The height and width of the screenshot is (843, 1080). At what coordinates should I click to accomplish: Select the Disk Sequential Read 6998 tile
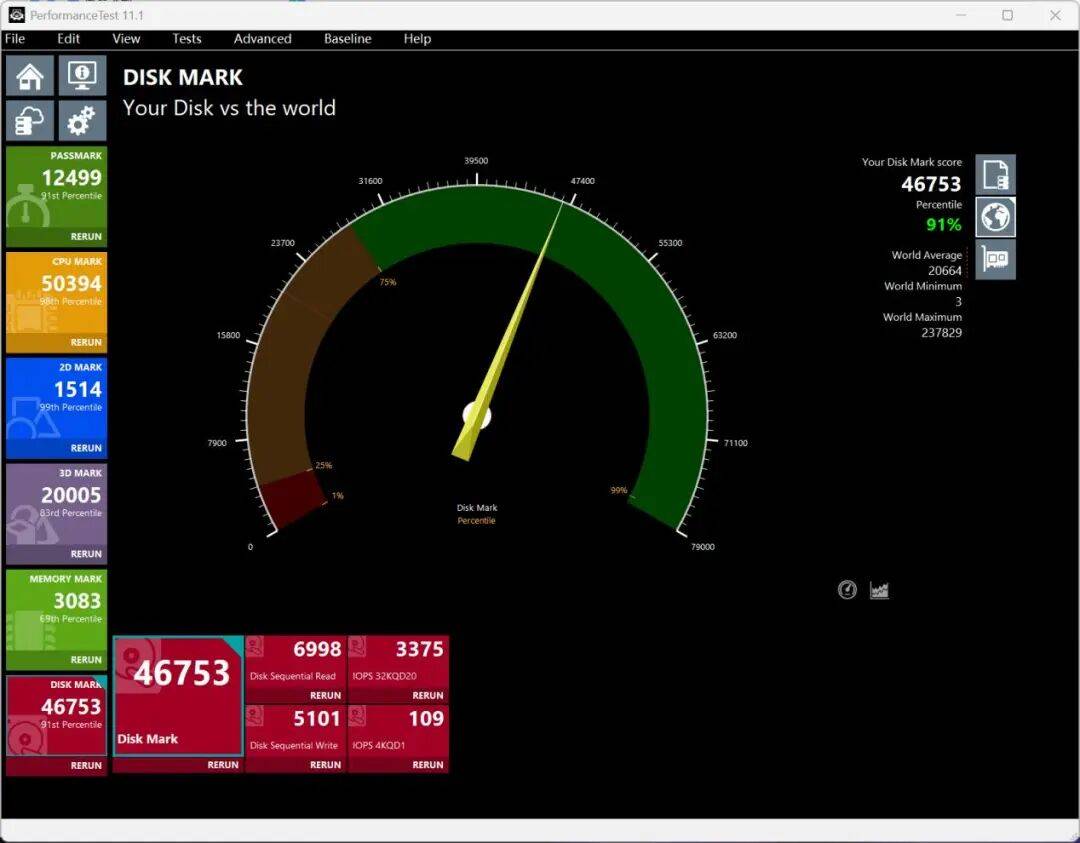pyautogui.click(x=295, y=662)
